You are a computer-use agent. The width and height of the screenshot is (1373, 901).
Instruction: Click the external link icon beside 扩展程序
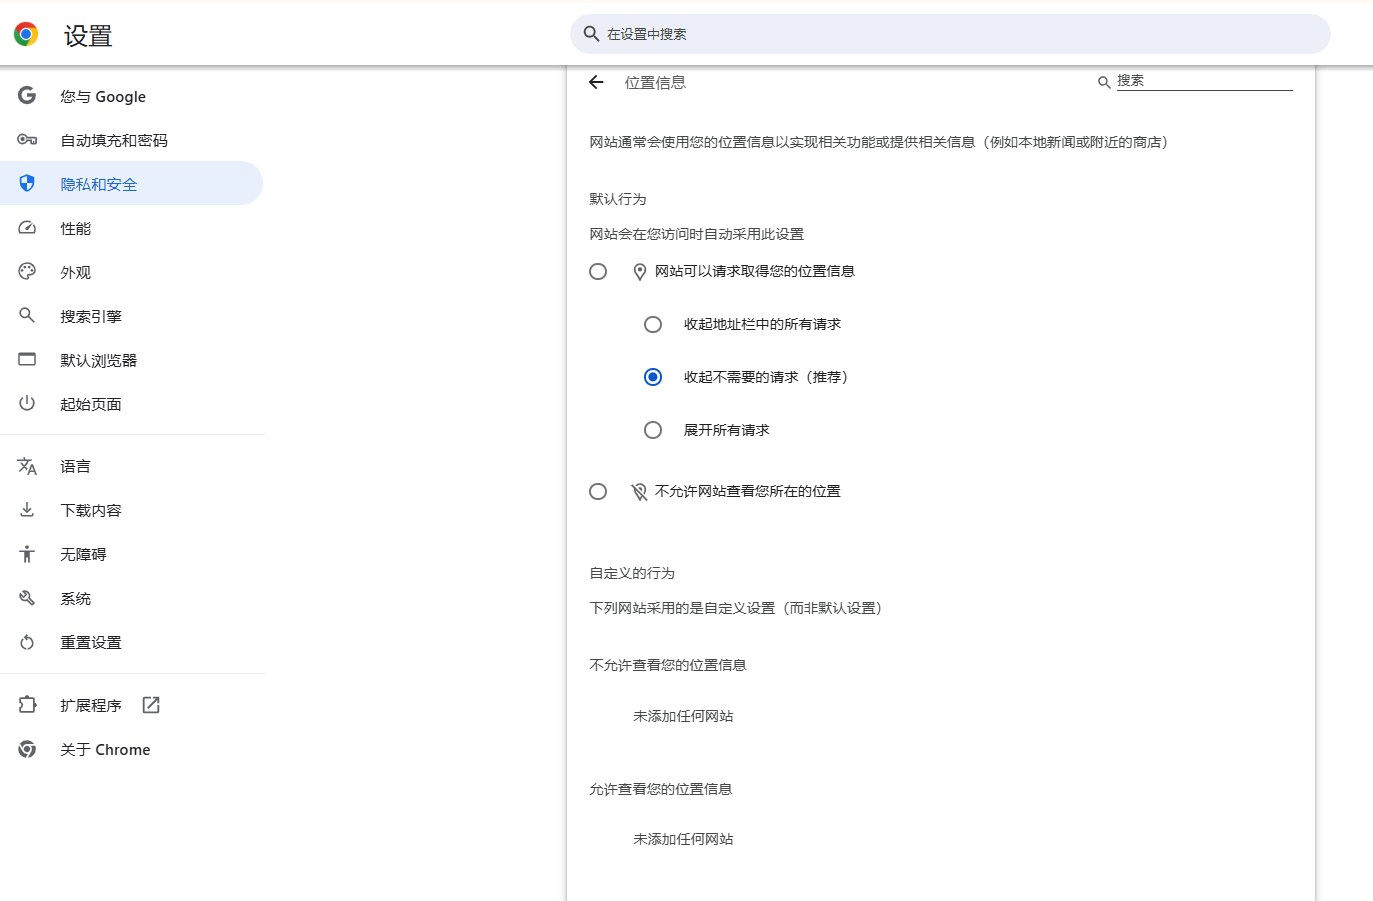pos(151,705)
